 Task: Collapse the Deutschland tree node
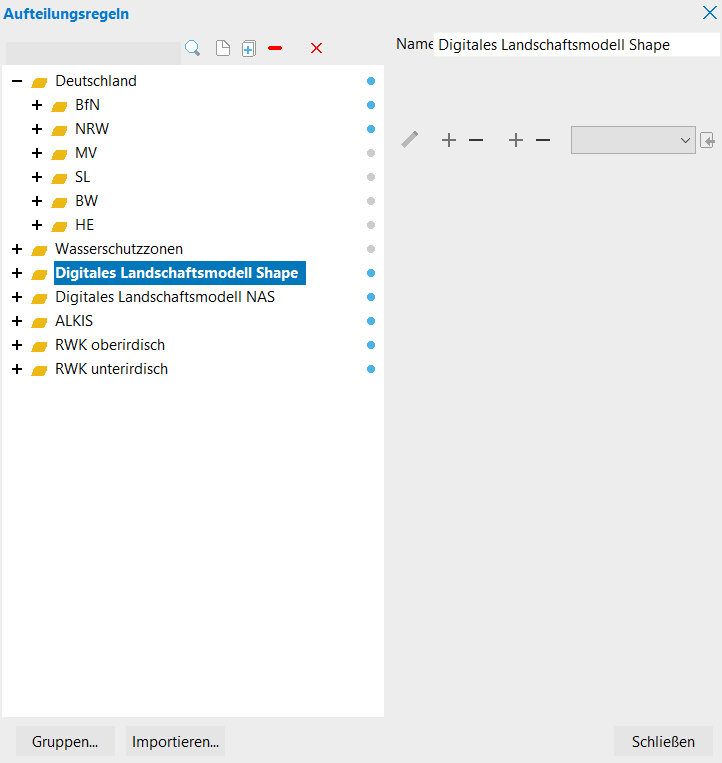tap(17, 81)
